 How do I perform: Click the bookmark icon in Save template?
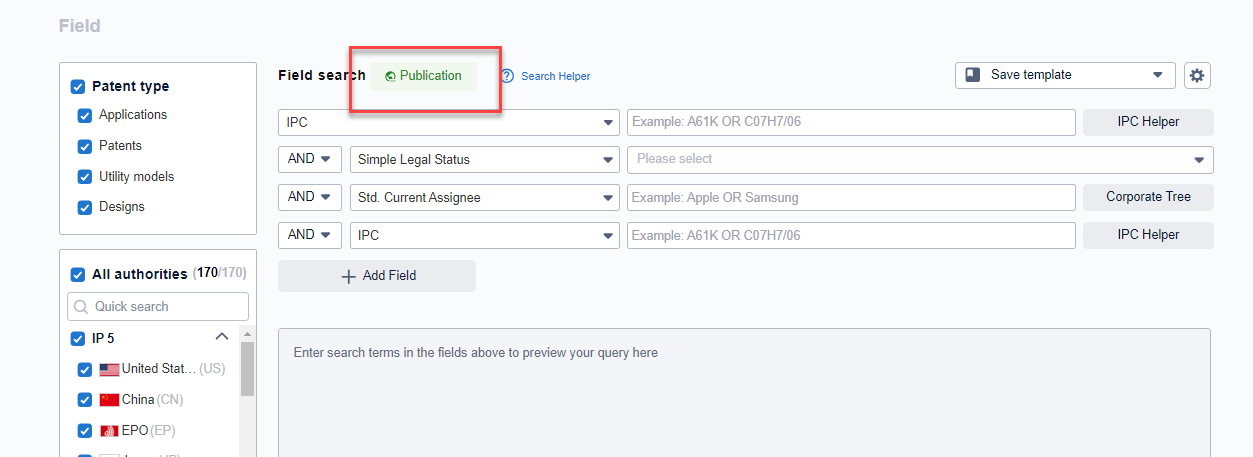pos(972,75)
